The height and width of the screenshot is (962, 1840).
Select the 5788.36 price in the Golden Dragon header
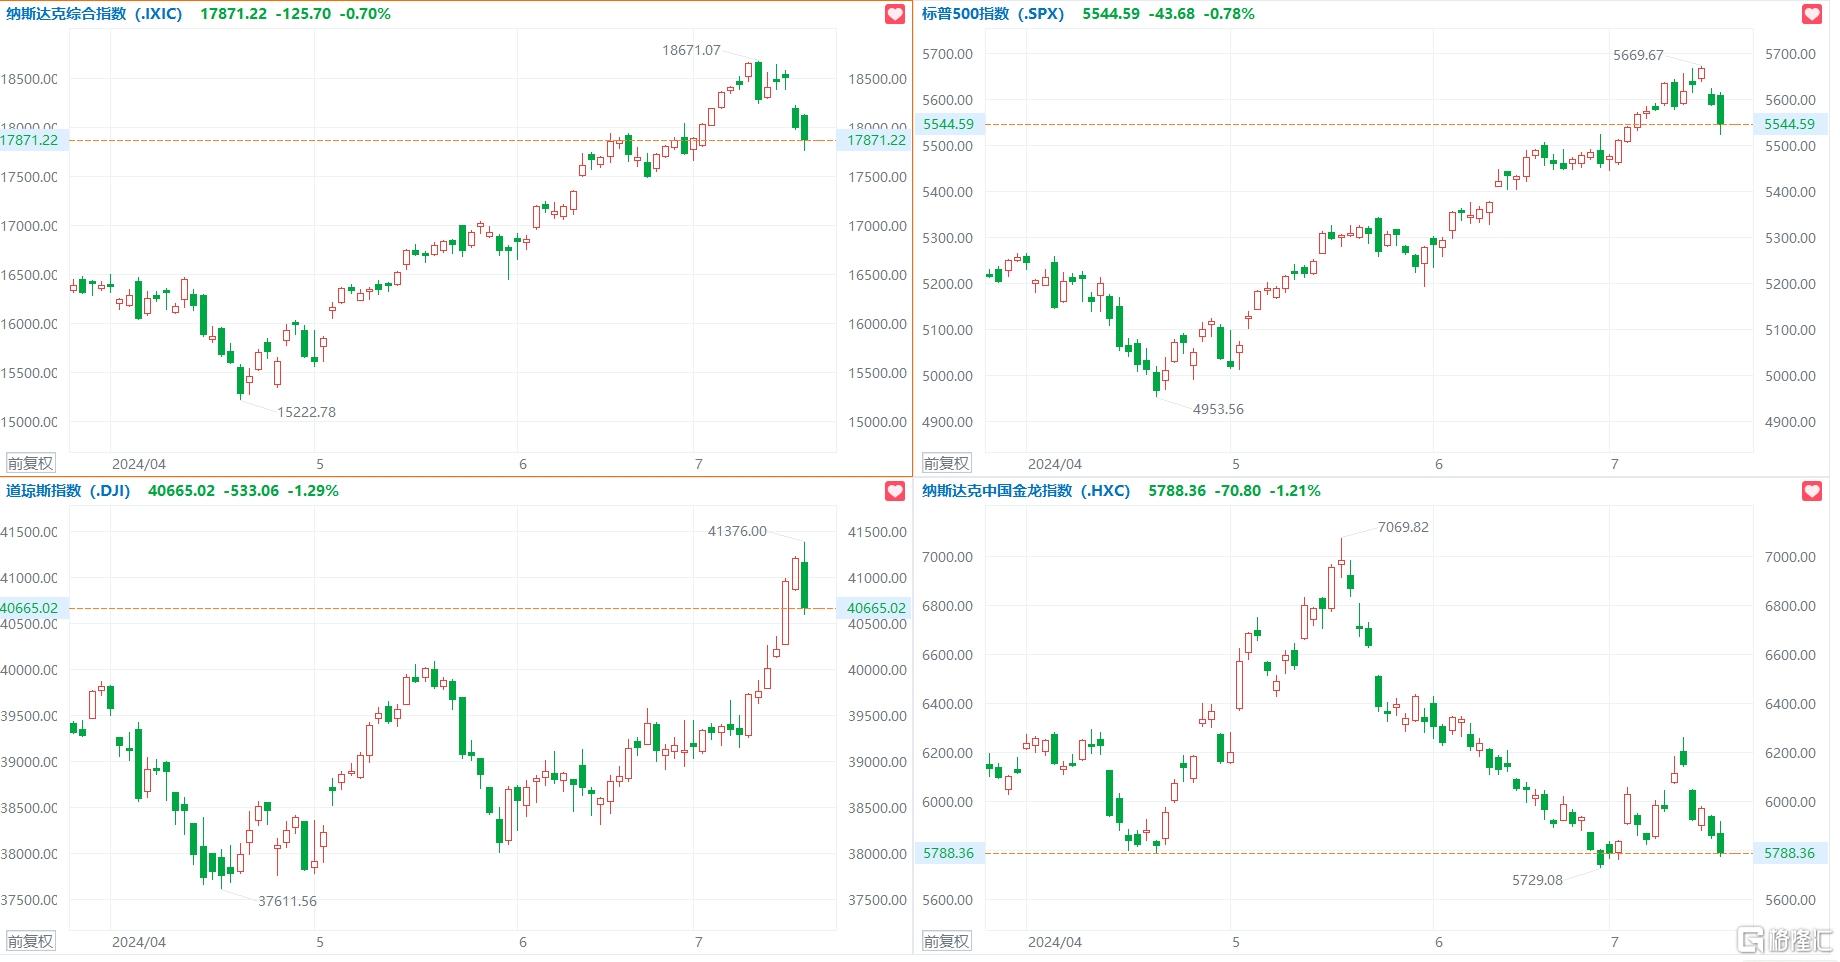coord(1177,491)
